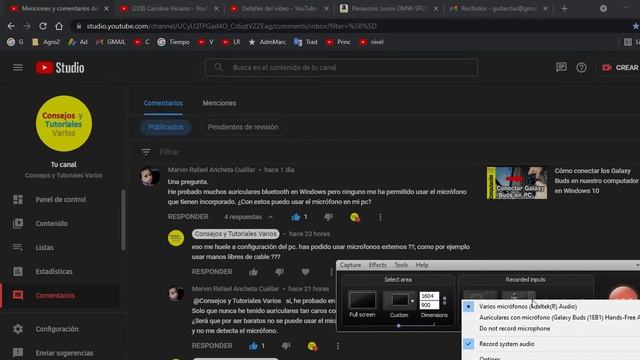The height and width of the screenshot is (360, 640).
Task: Like Marvin's second reply comment
Action: 253,346
